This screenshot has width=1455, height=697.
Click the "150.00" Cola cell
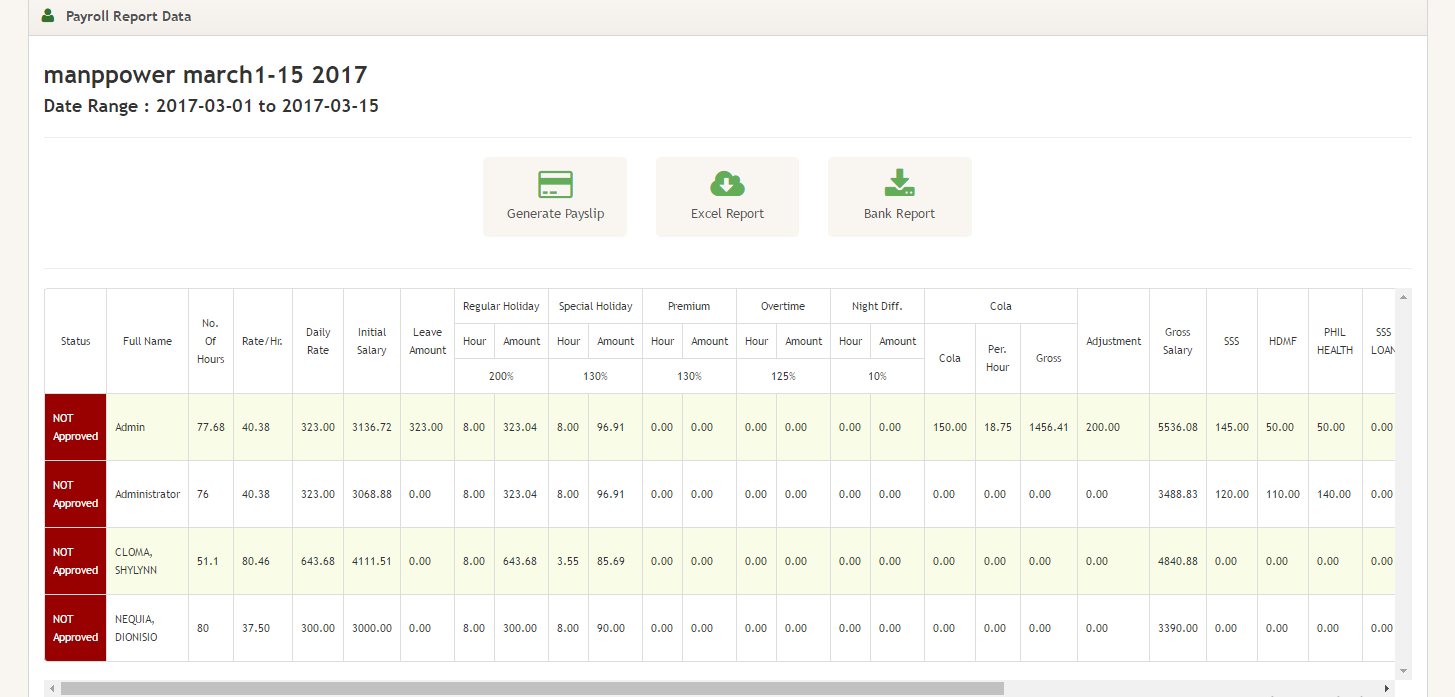[x=950, y=427]
